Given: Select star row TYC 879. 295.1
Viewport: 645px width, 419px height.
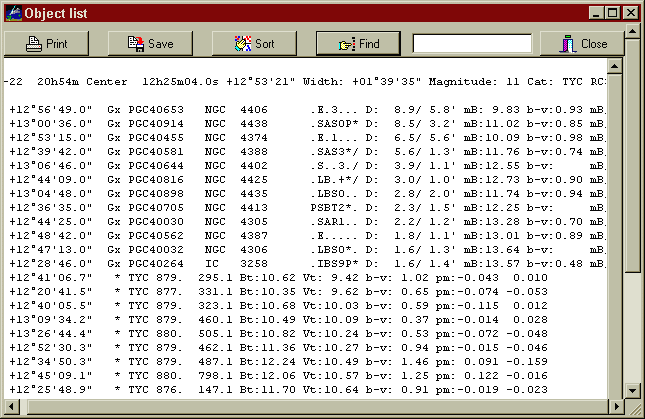Looking at the screenshot, I should (x=306, y=278).
